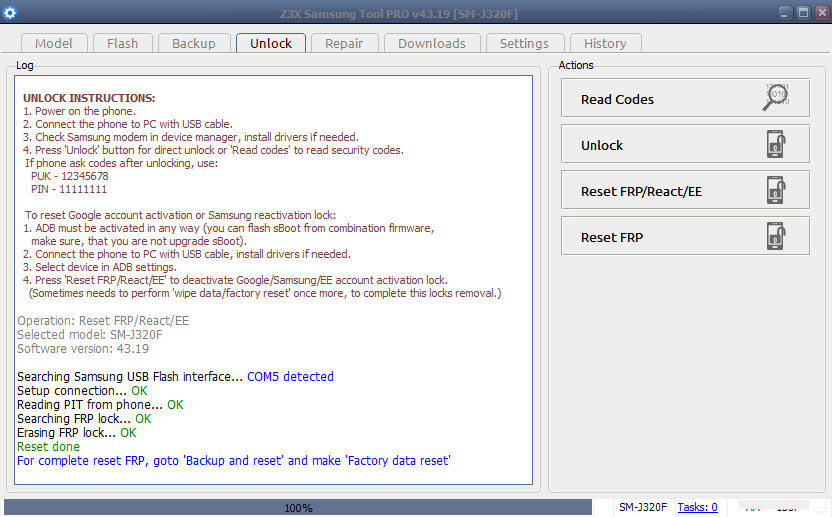
Task: Click the 'UNLOCK INSTRUCTIONS:' heading
Action: [89, 98]
